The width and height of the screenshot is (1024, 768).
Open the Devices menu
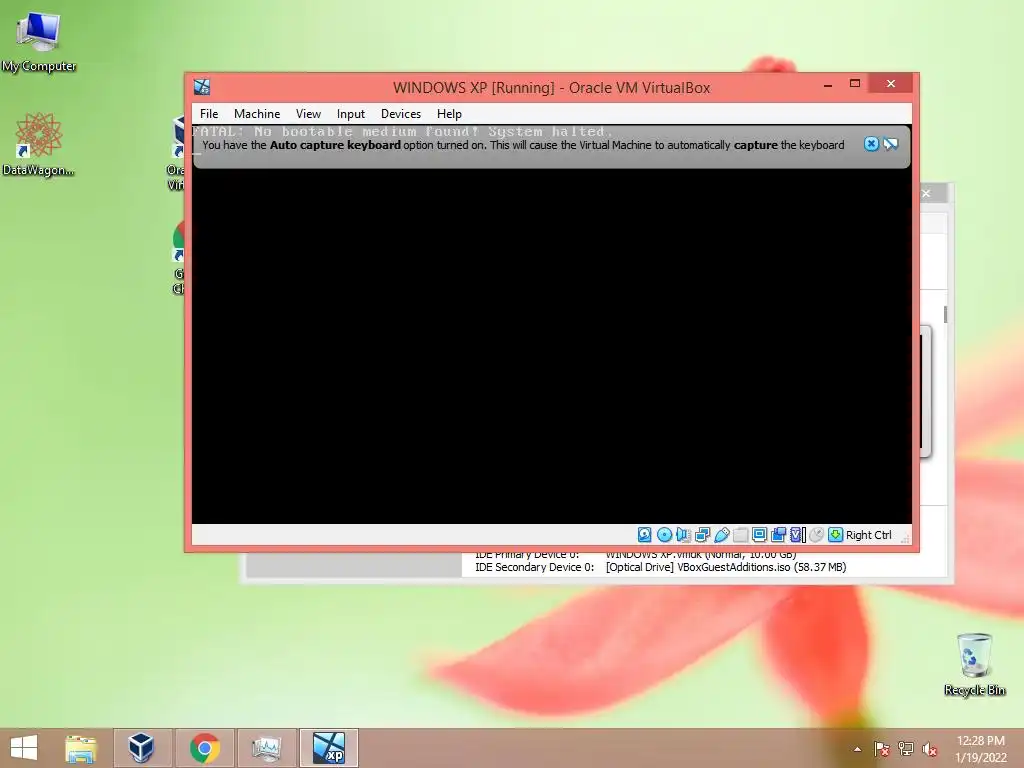pyautogui.click(x=400, y=114)
